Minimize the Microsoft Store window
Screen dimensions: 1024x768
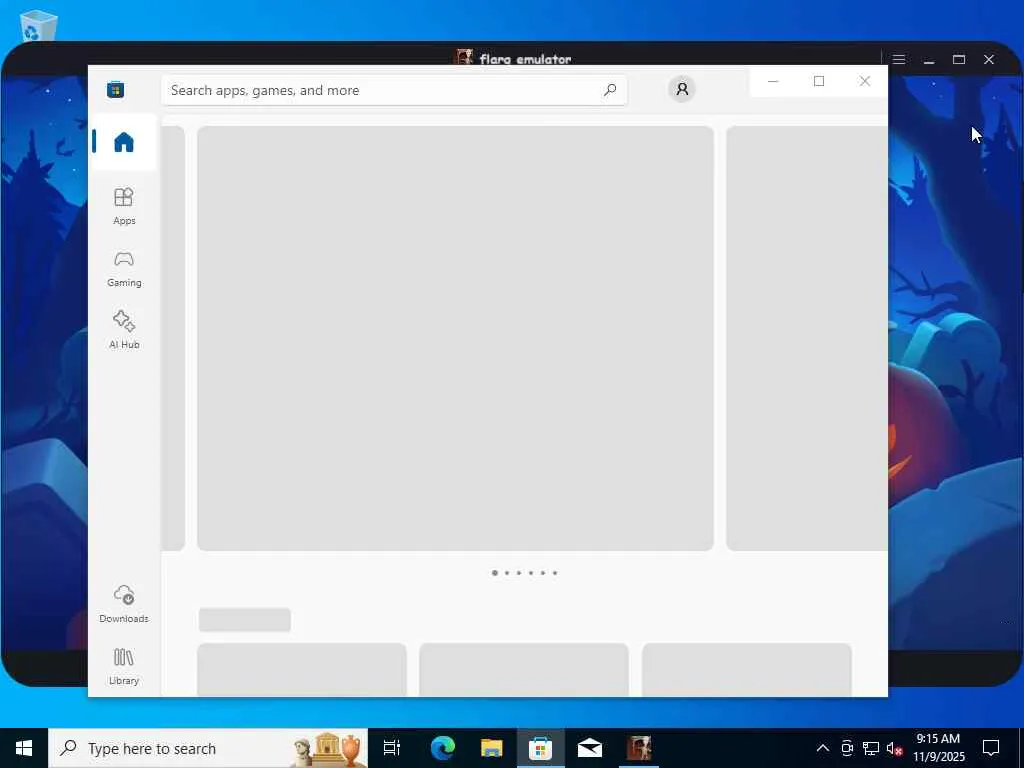point(773,81)
